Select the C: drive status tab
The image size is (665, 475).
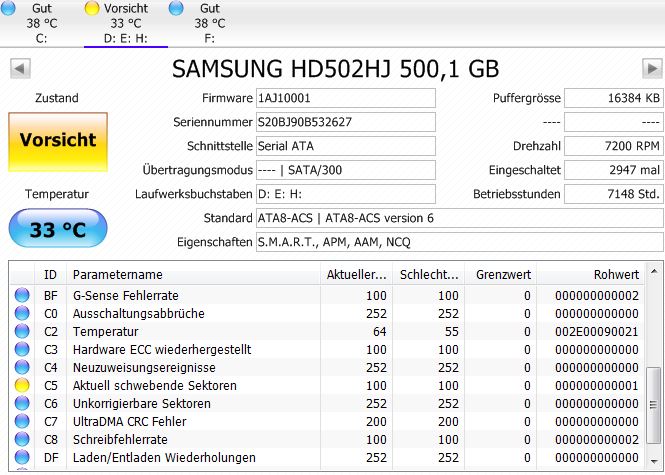[x=42, y=23]
